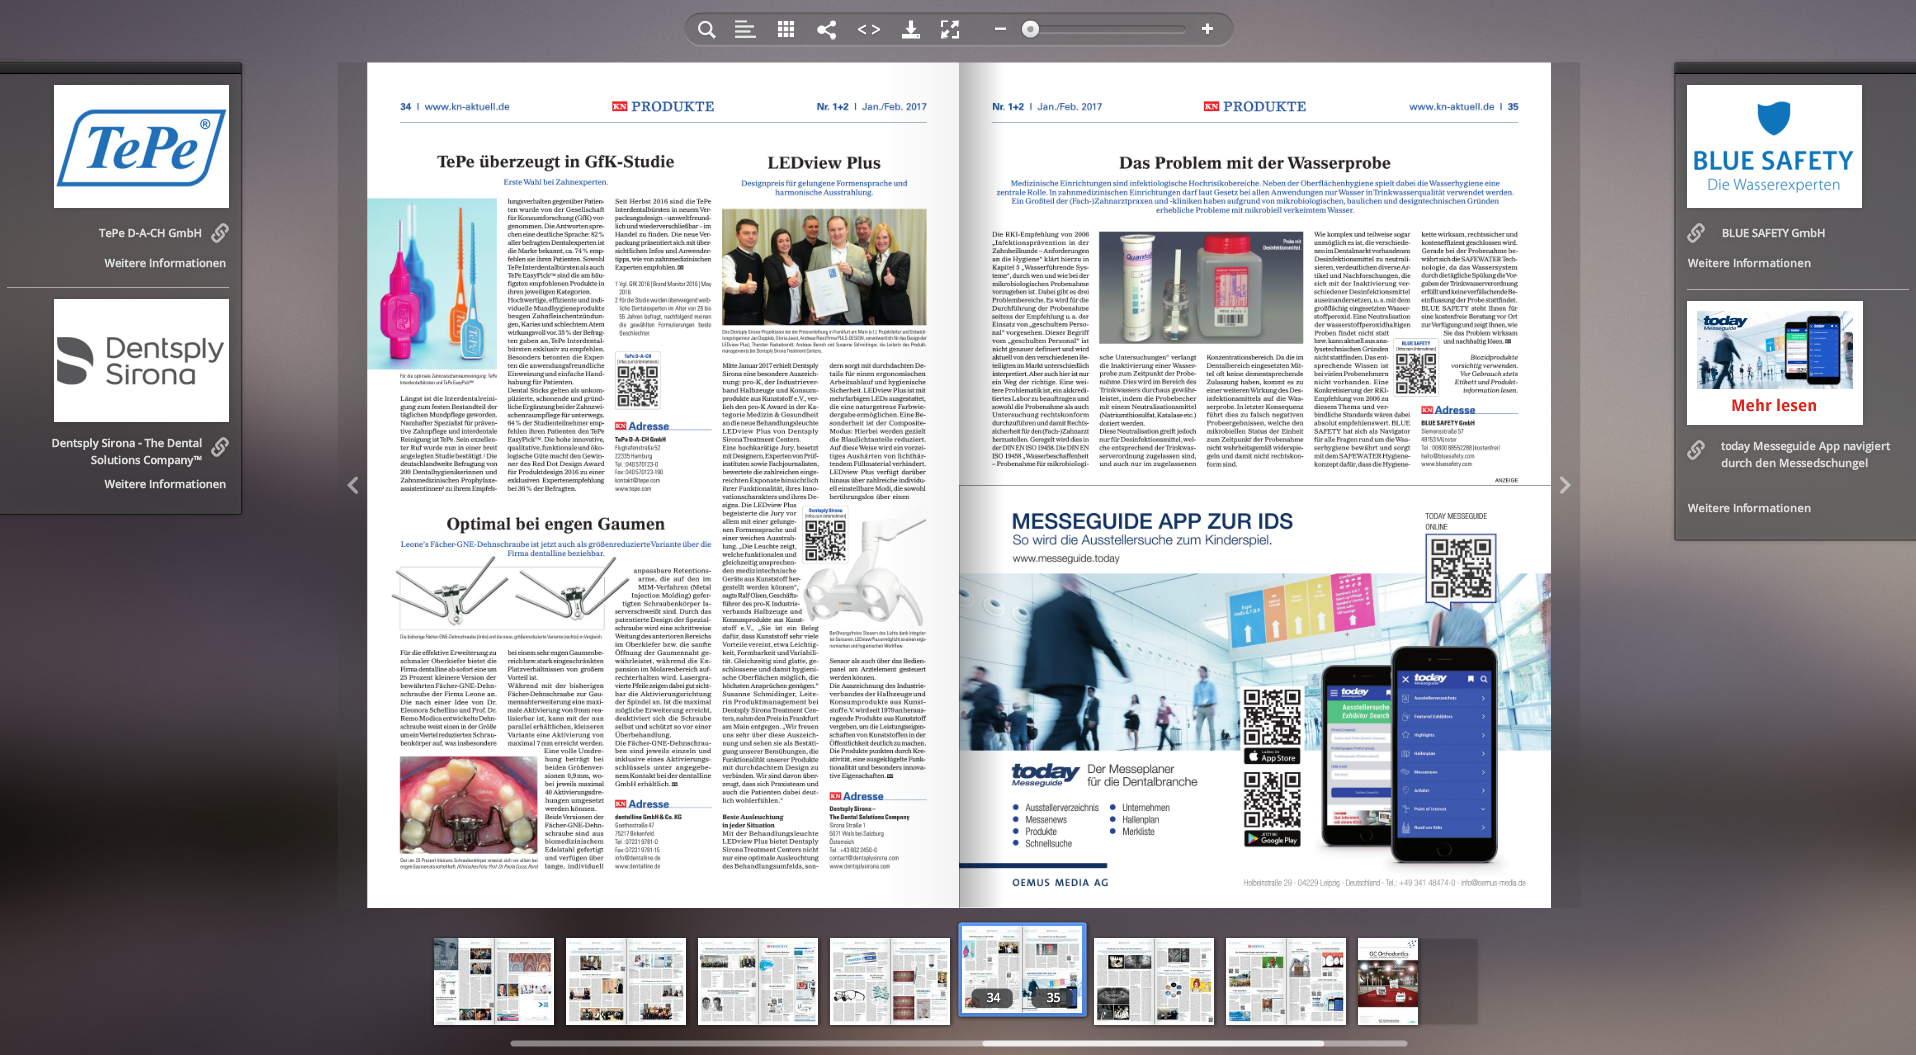
Task: Select the second page thumbnail in strip
Action: pos(626,981)
